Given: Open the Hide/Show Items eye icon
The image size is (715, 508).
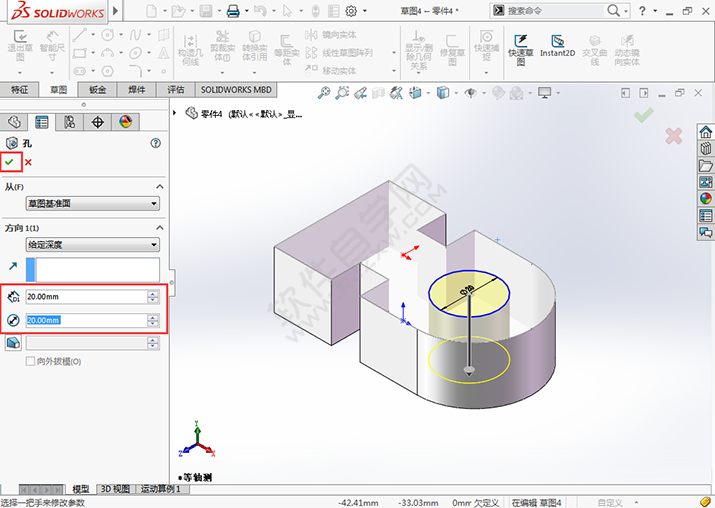Looking at the screenshot, I should point(471,93).
